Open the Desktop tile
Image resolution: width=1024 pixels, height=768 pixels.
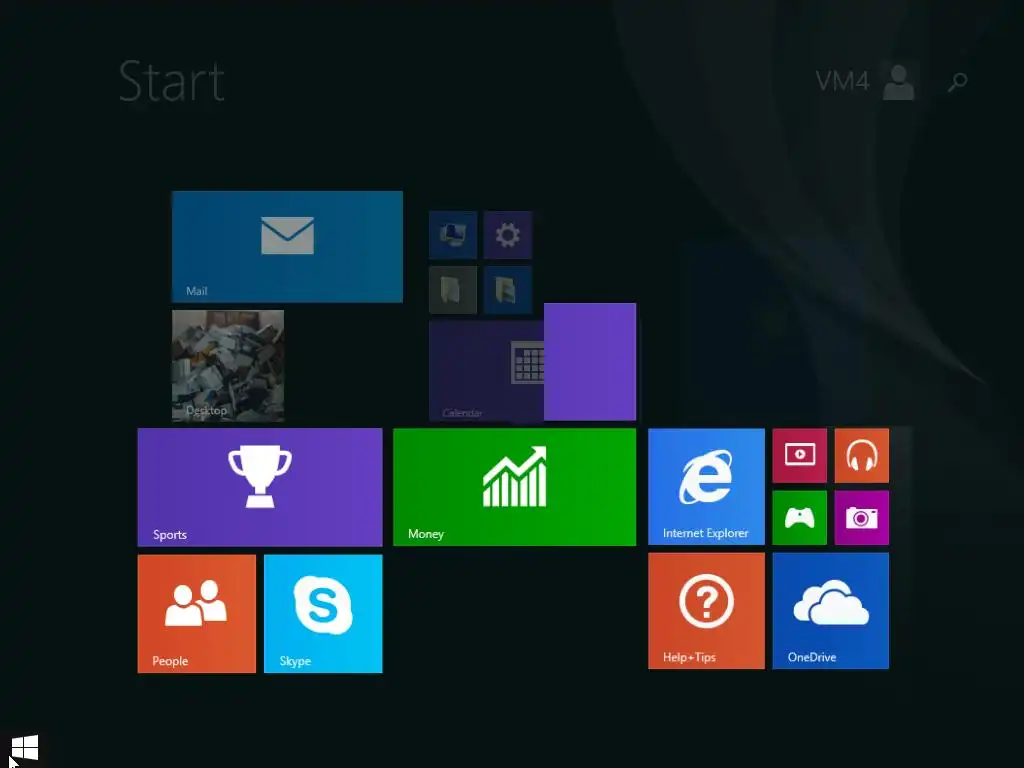pos(228,366)
